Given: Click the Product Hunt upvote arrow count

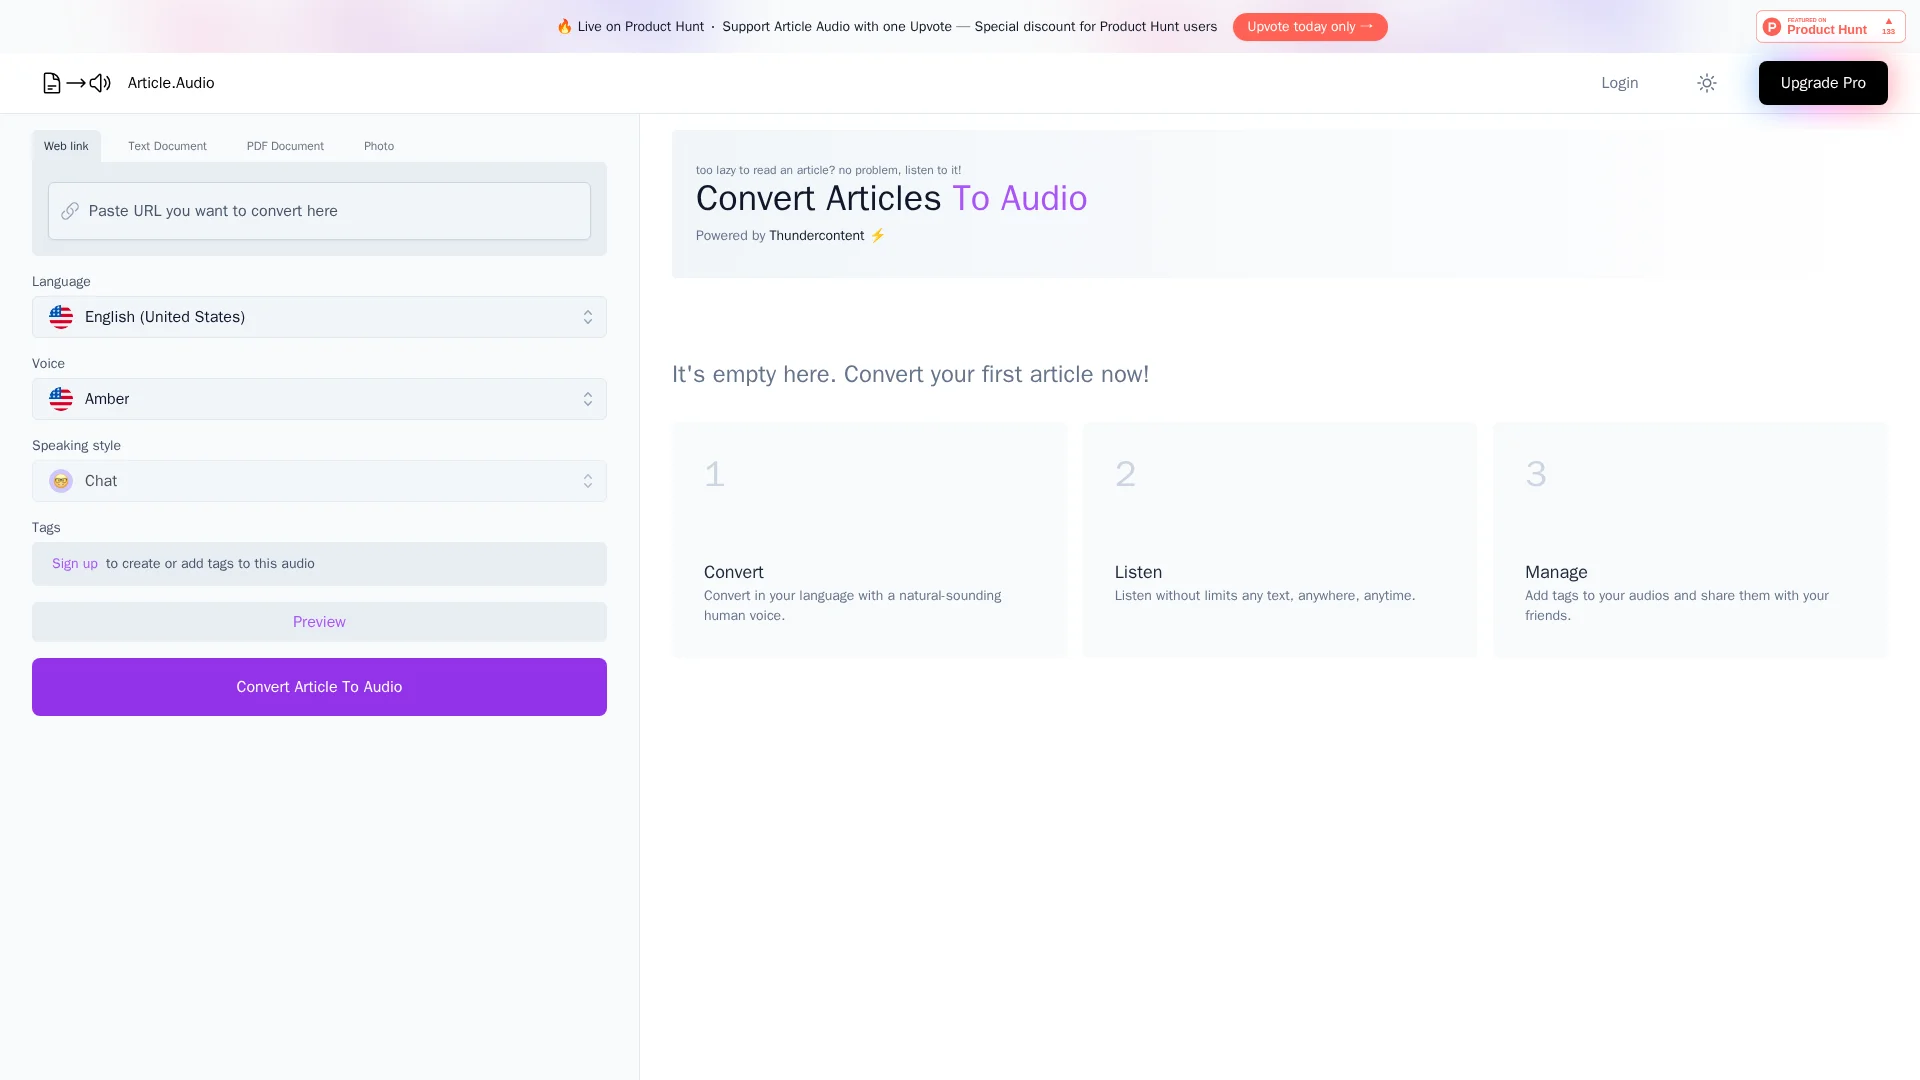Looking at the screenshot, I should (x=1888, y=27).
